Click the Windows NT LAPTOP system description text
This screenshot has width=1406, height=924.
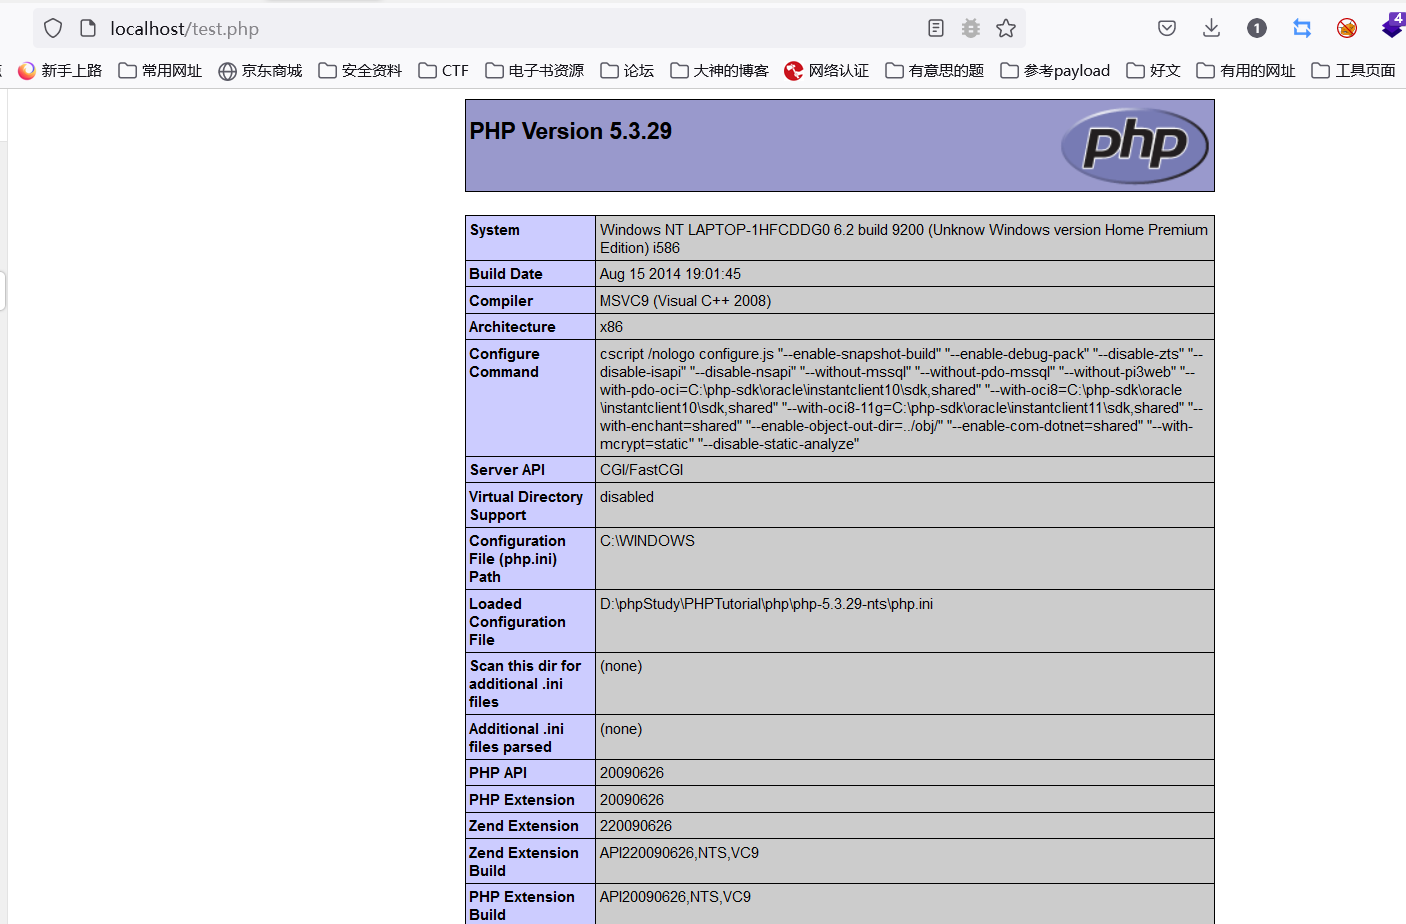pos(904,239)
